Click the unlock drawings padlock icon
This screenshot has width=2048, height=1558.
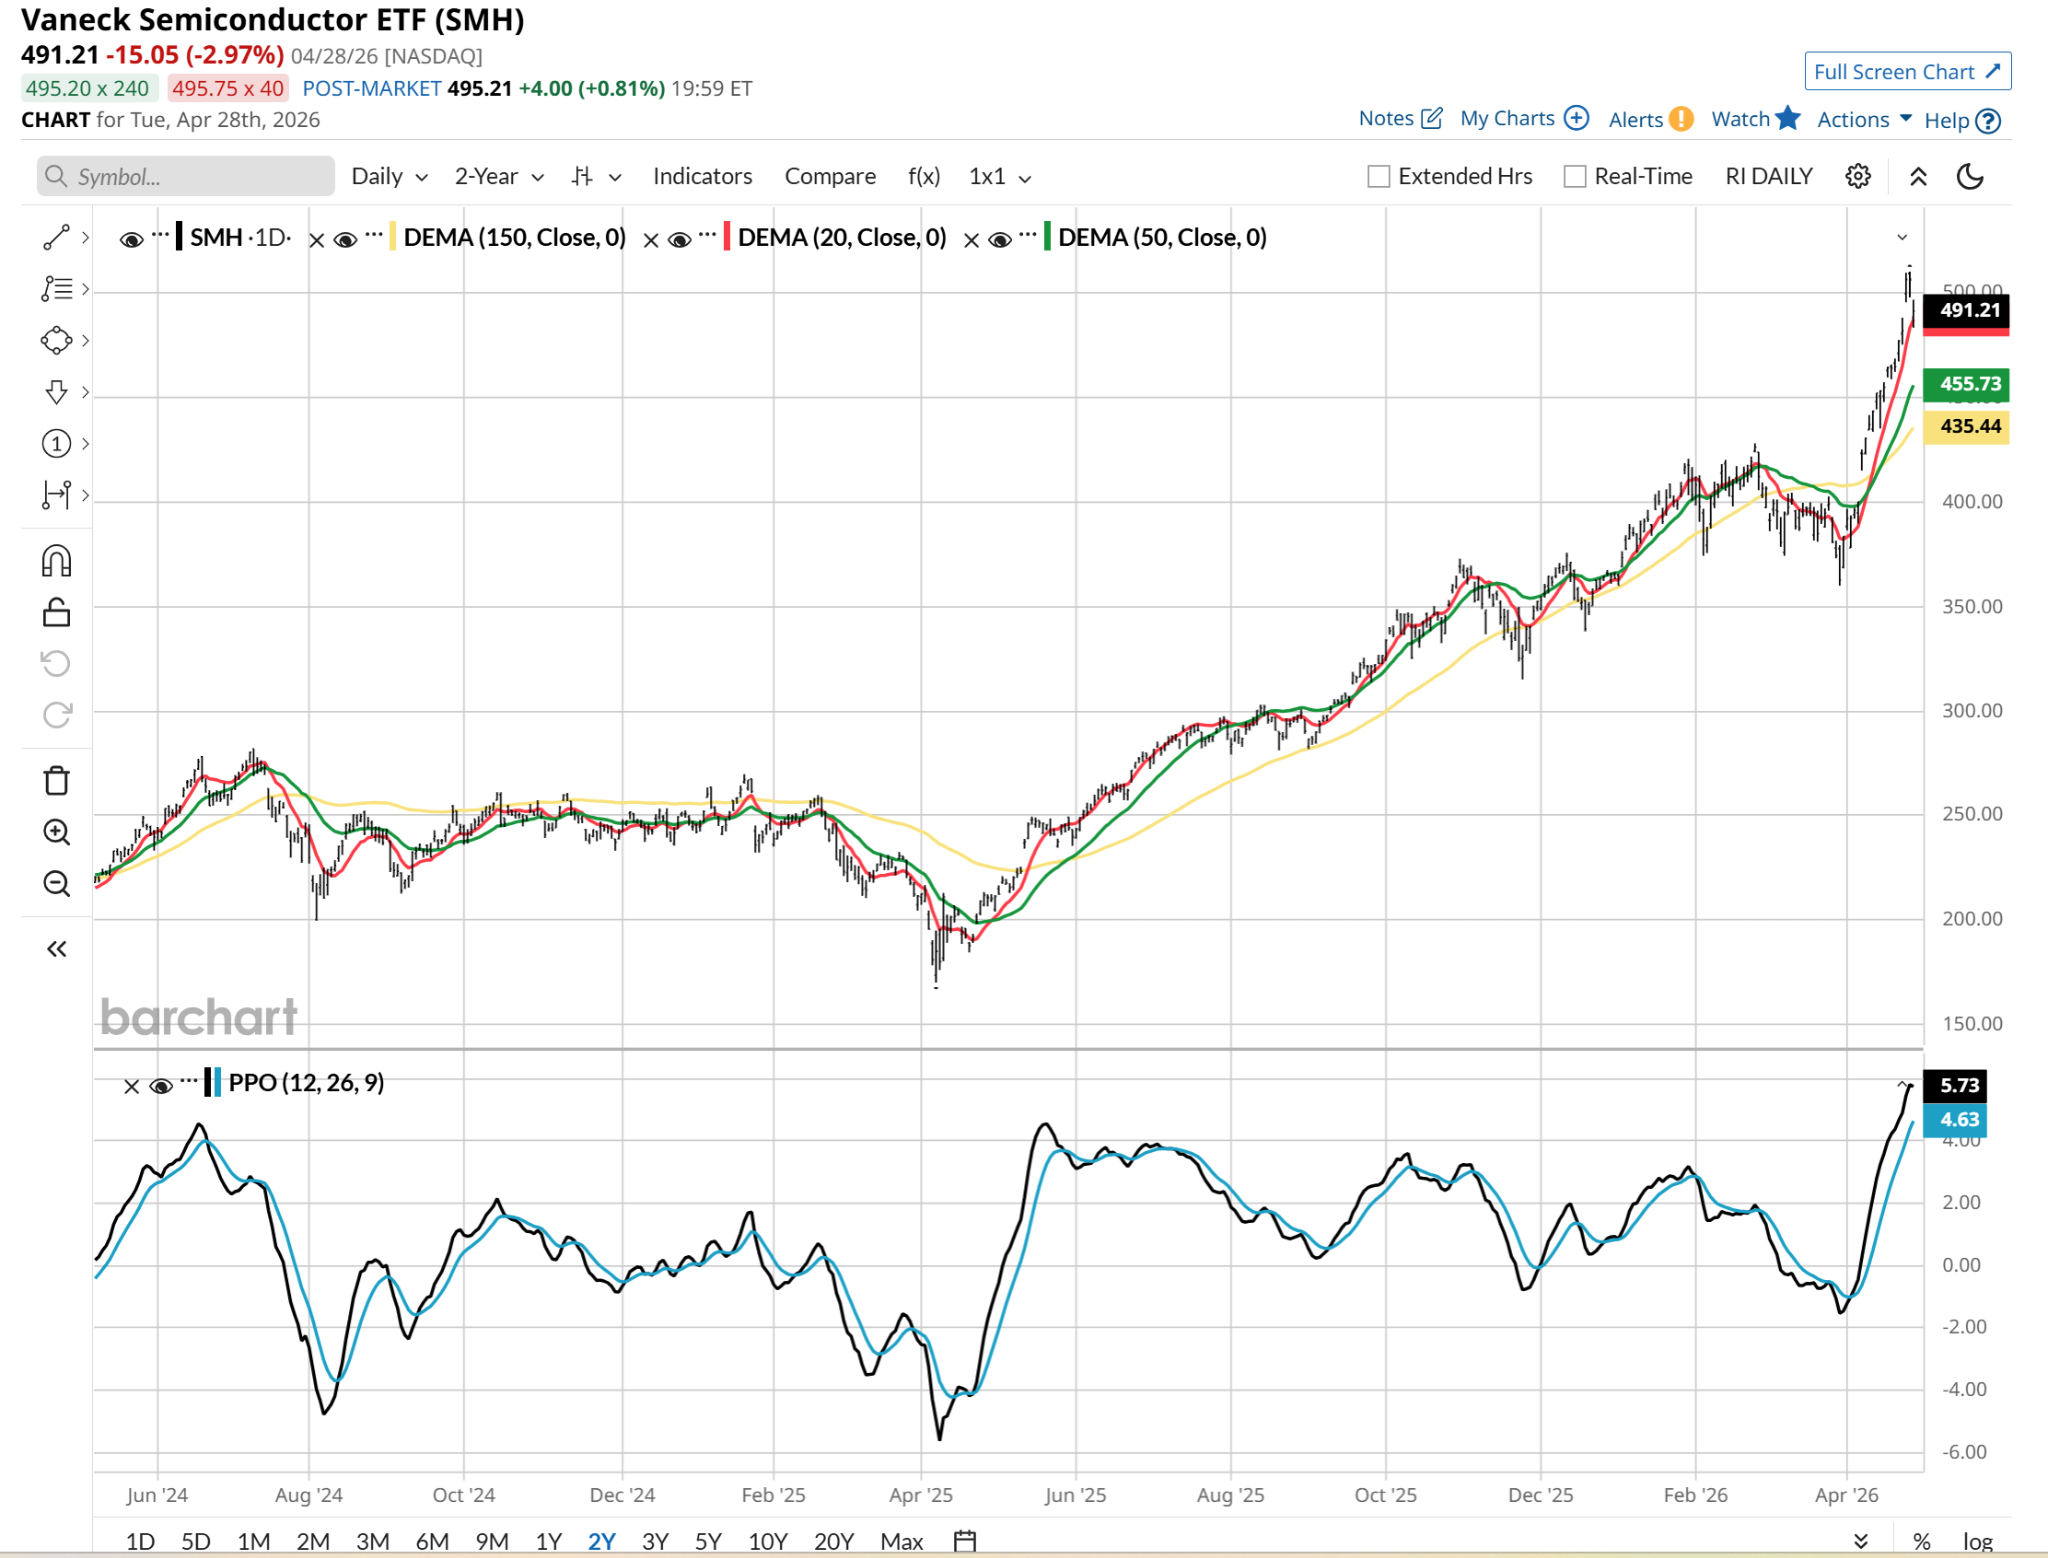56,612
